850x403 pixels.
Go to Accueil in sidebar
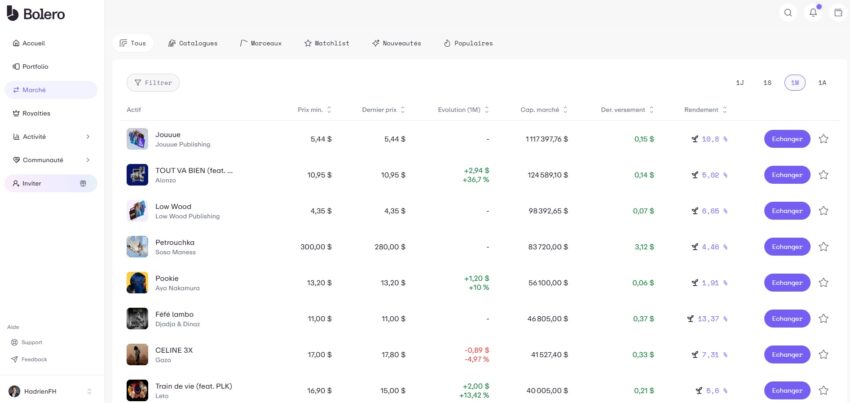coord(51,43)
